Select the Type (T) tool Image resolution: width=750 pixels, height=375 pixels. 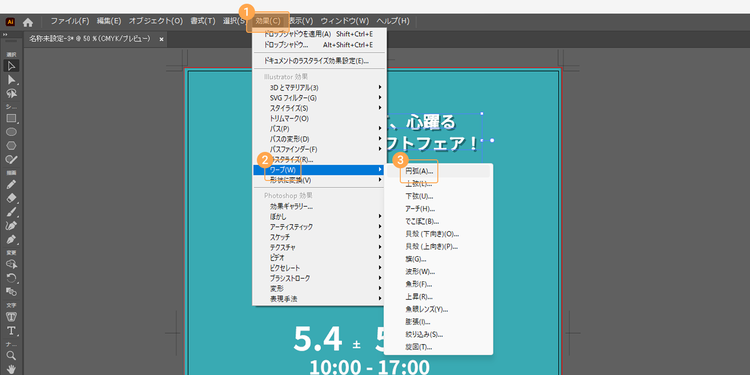point(11,331)
